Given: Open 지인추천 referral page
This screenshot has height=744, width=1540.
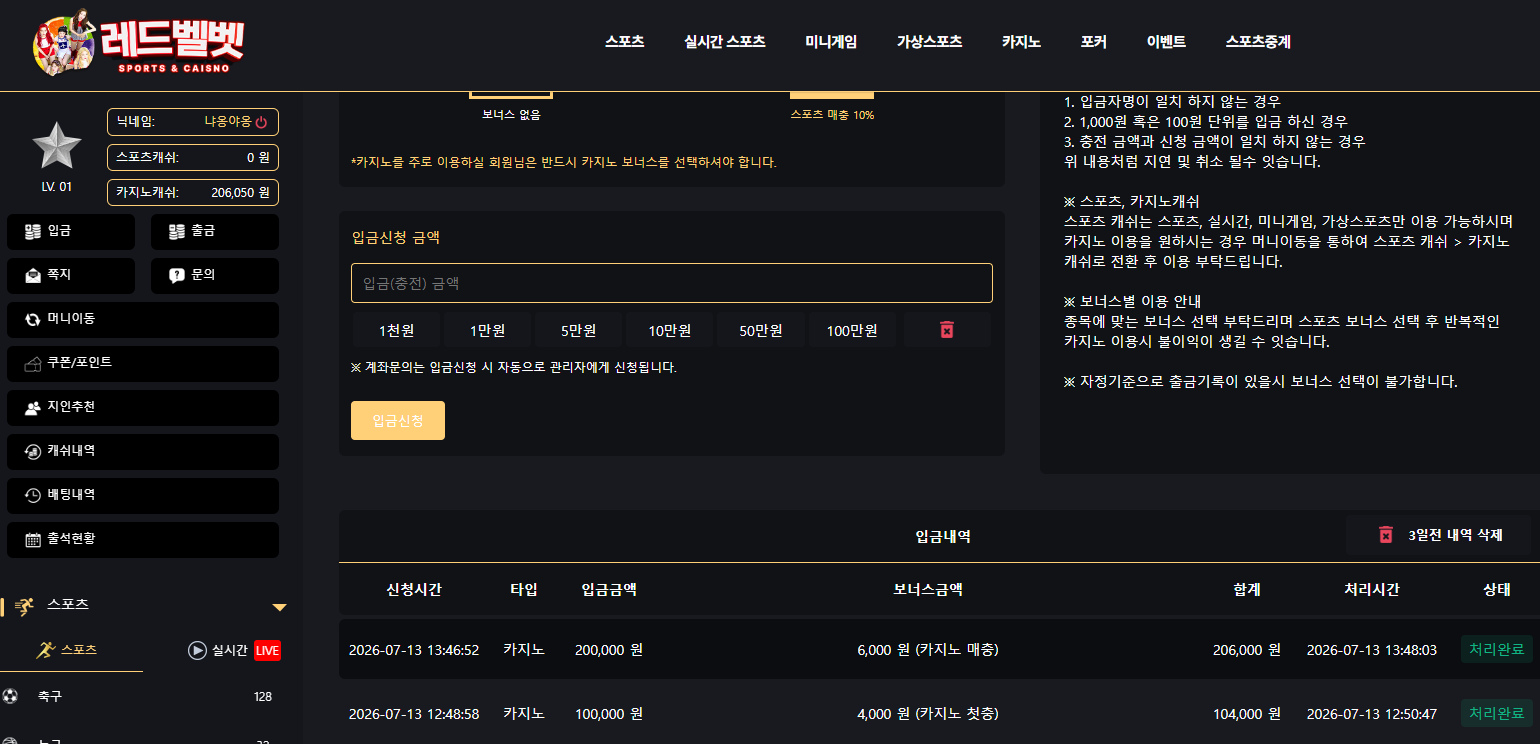Looking at the screenshot, I should coord(143,408).
